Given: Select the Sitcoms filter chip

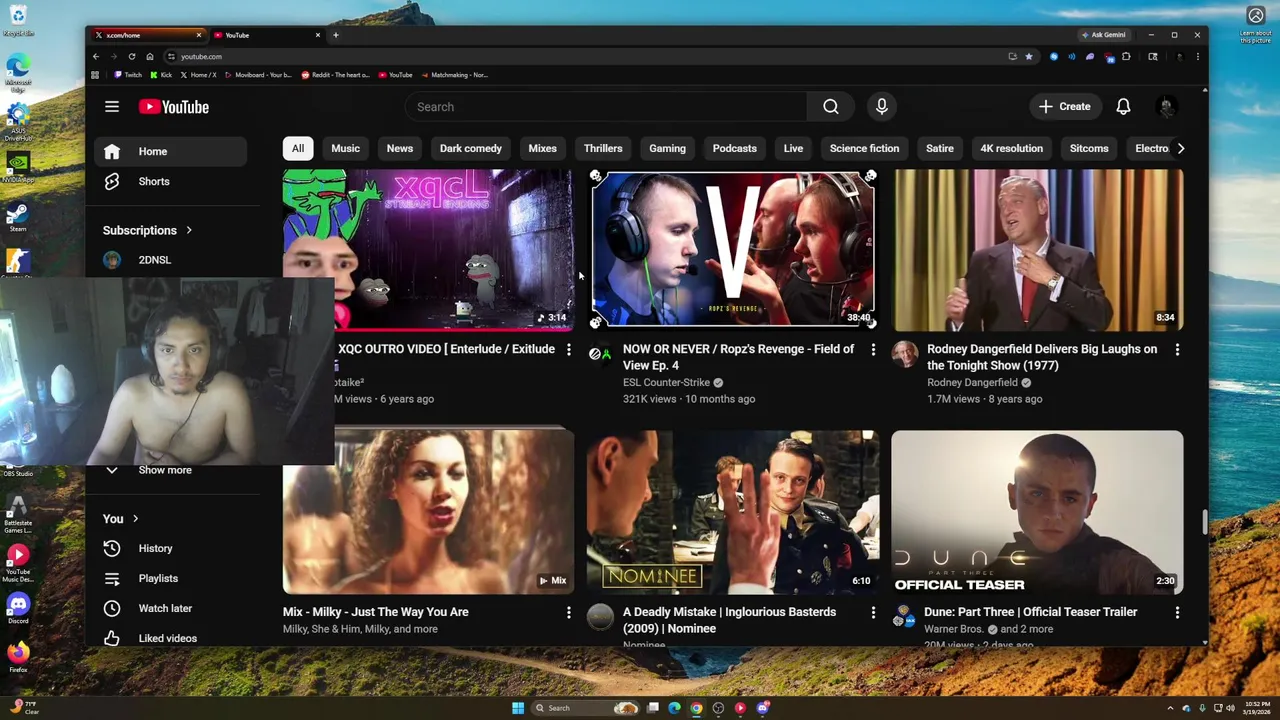Looking at the screenshot, I should [x=1089, y=148].
